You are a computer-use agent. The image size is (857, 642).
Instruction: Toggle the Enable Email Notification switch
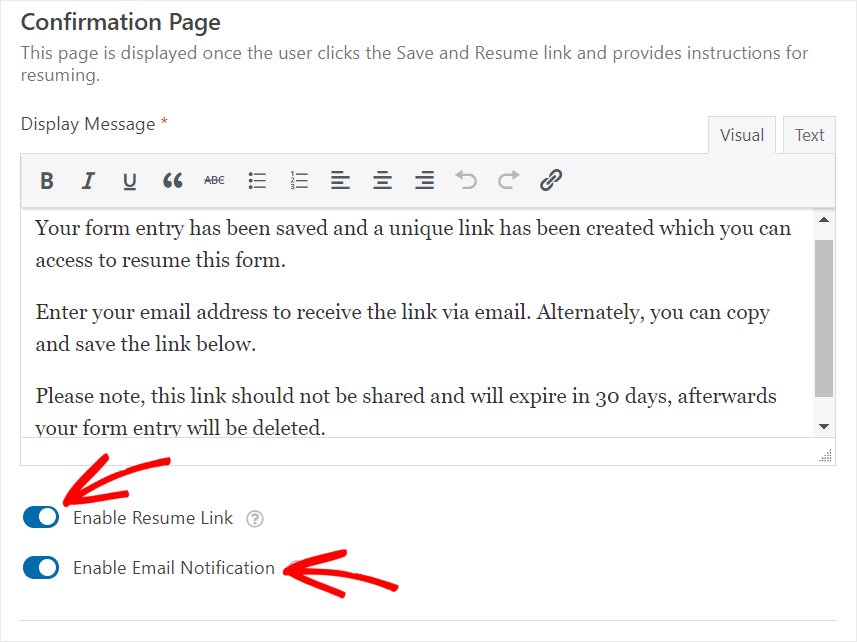[41, 568]
